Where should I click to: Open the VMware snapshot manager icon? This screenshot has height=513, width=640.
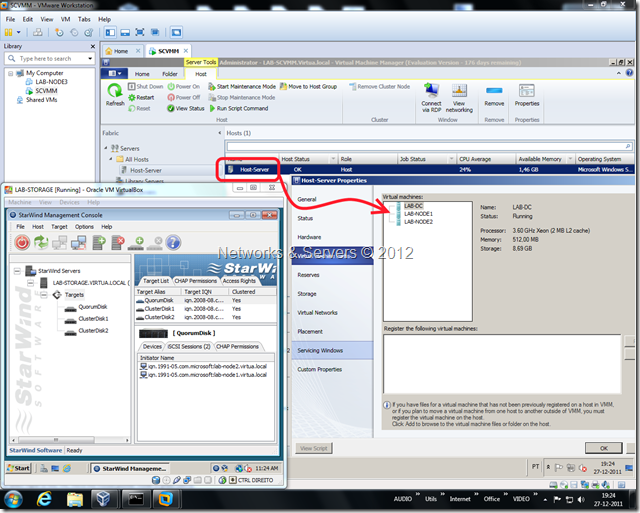click(89, 32)
